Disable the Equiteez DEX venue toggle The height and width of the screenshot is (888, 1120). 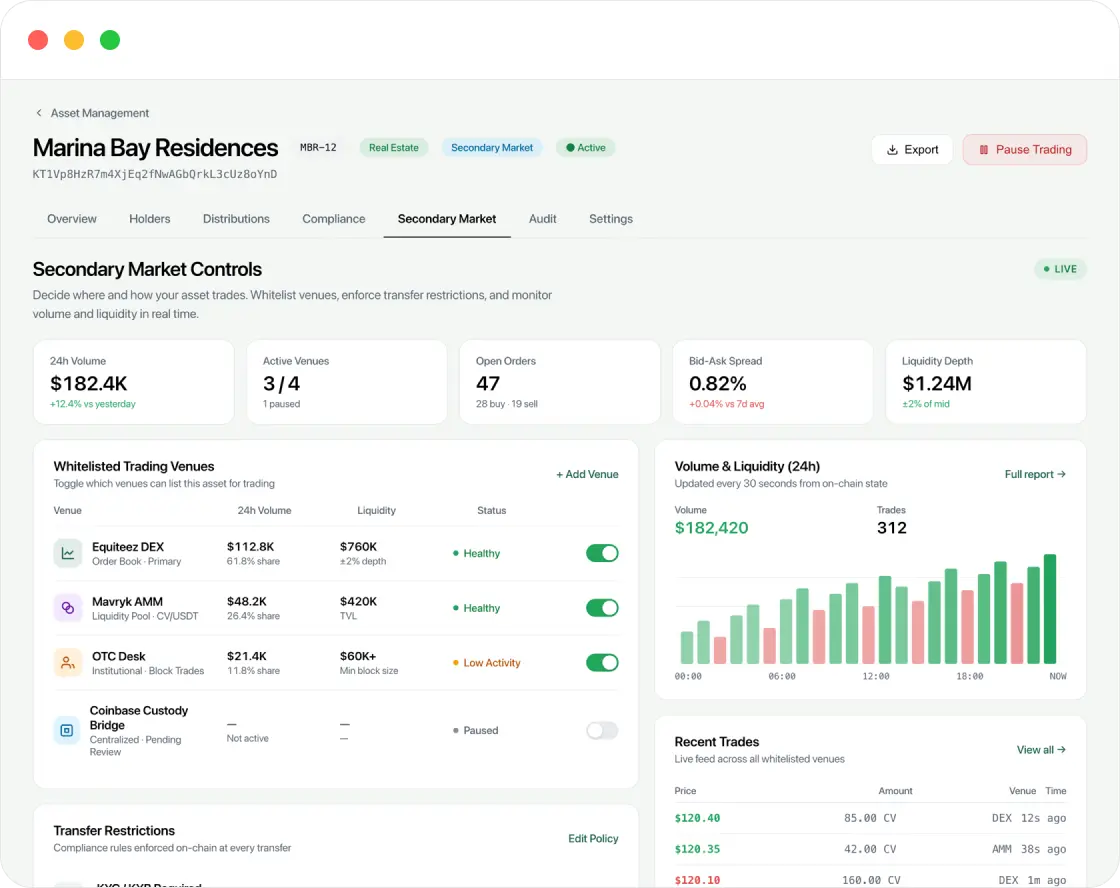tap(602, 553)
